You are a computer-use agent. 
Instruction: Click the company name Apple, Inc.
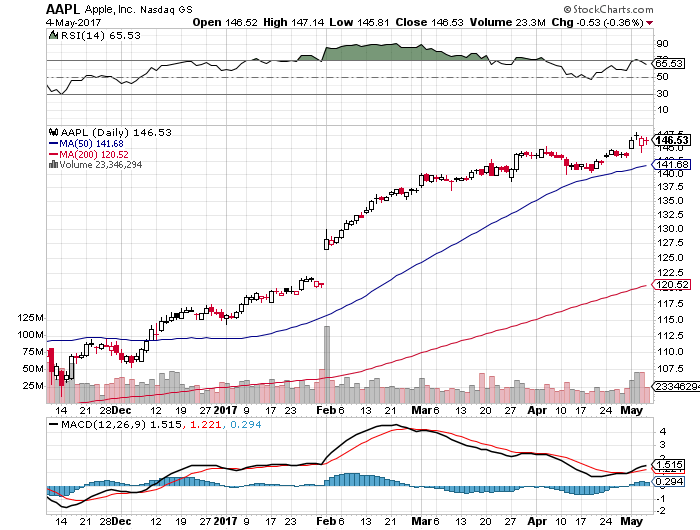pyautogui.click(x=109, y=9)
